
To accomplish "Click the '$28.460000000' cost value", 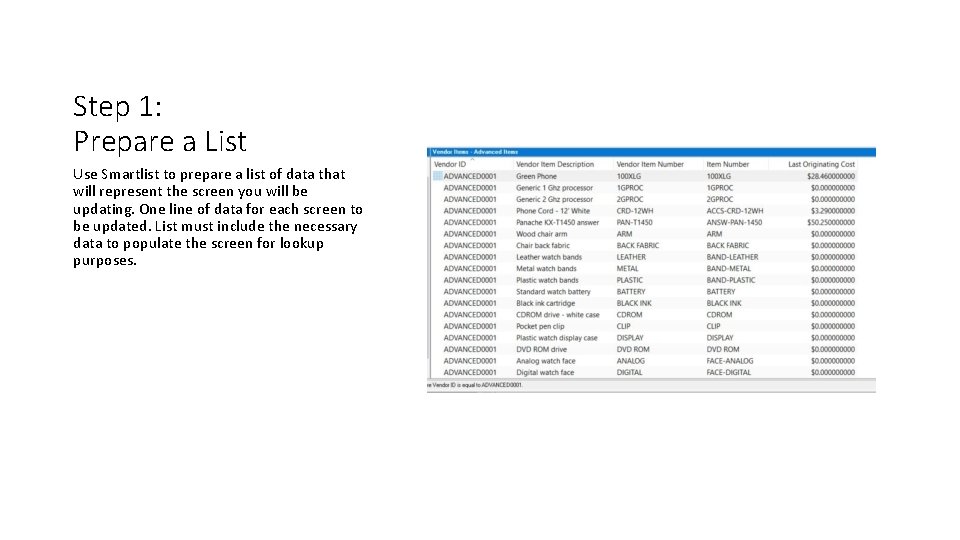I will click(x=831, y=176).
